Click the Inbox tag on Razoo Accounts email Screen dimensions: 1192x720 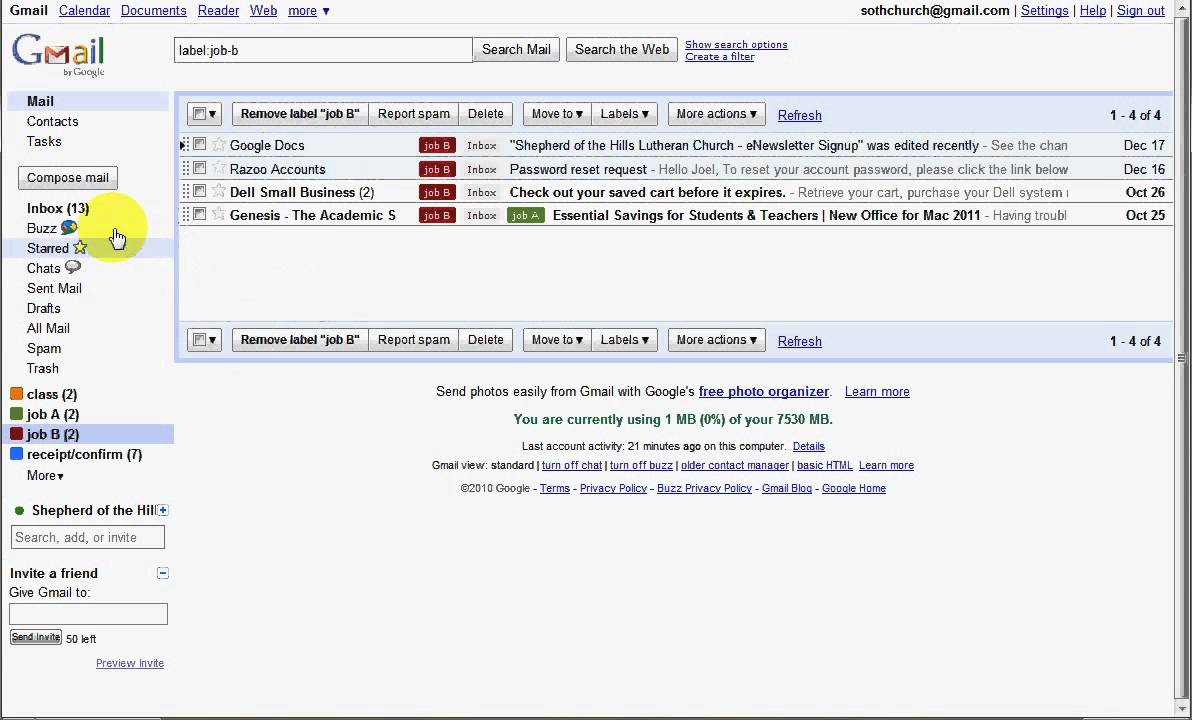[482, 170]
